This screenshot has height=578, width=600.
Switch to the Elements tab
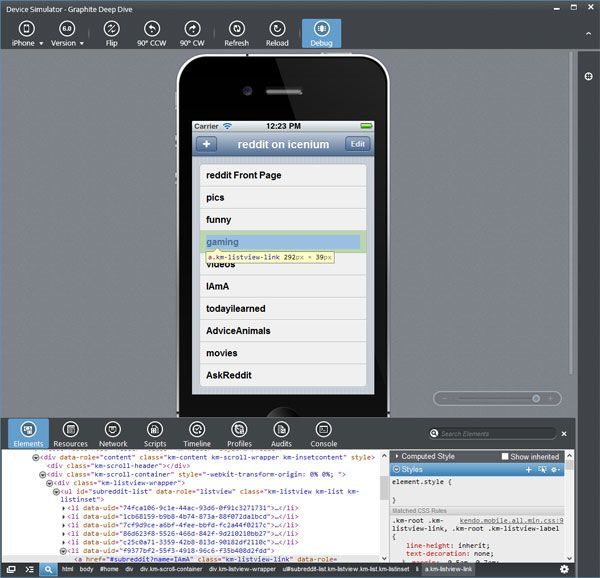pos(28,434)
